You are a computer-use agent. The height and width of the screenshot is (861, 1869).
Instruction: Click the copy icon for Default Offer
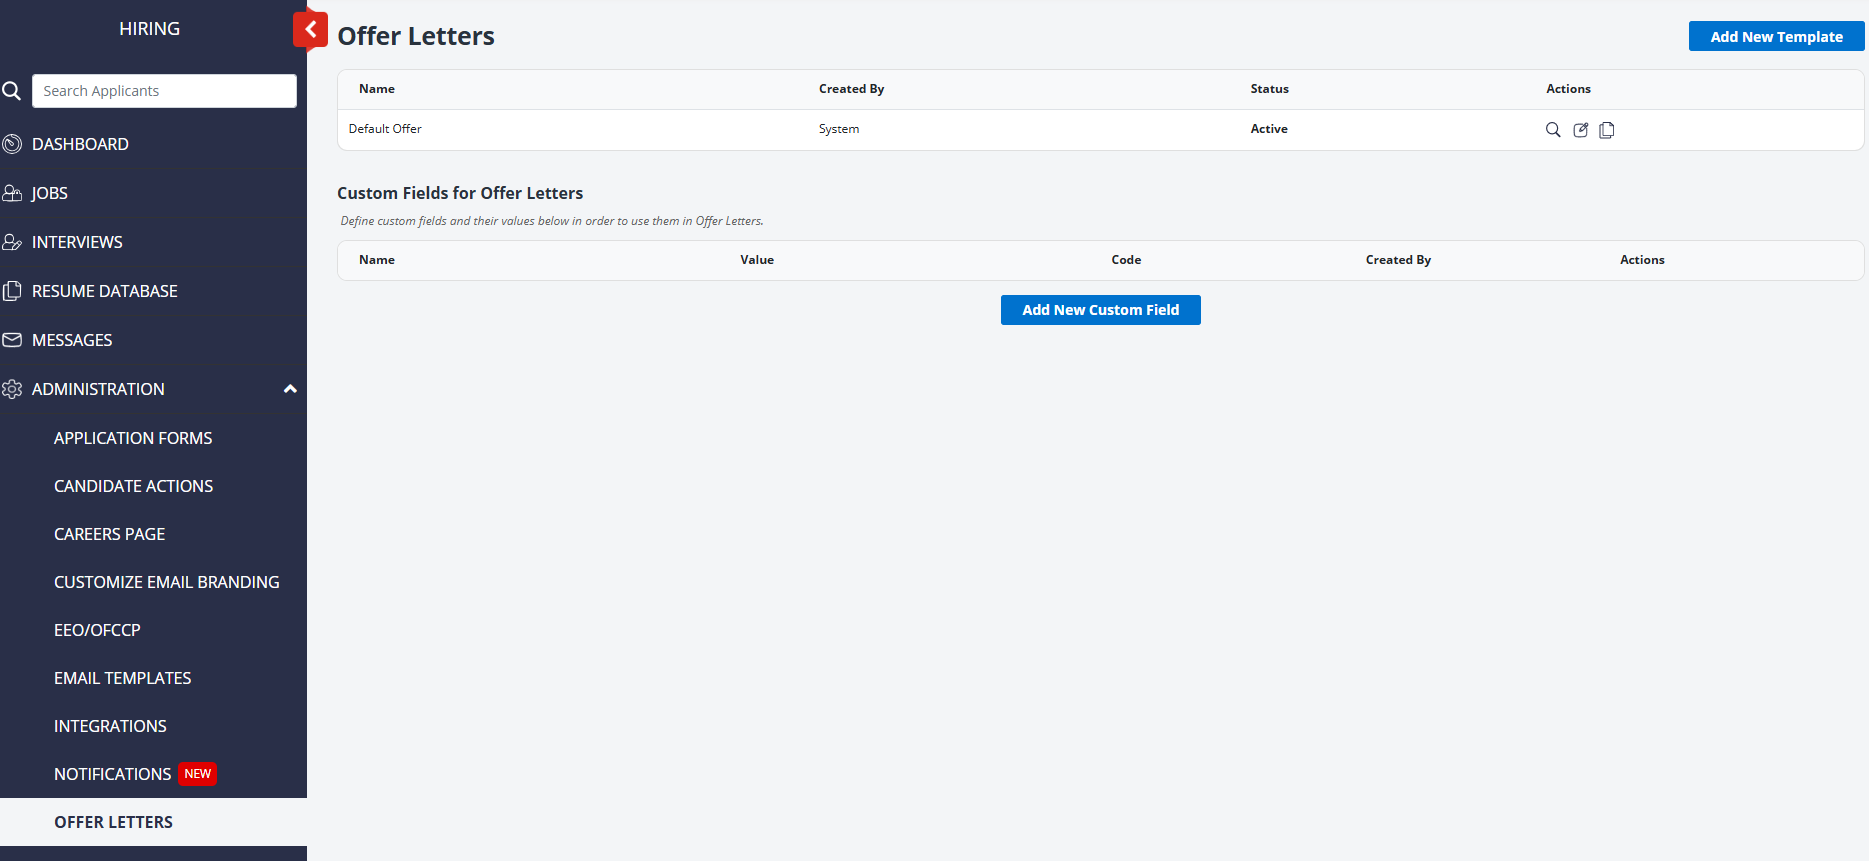1607,130
